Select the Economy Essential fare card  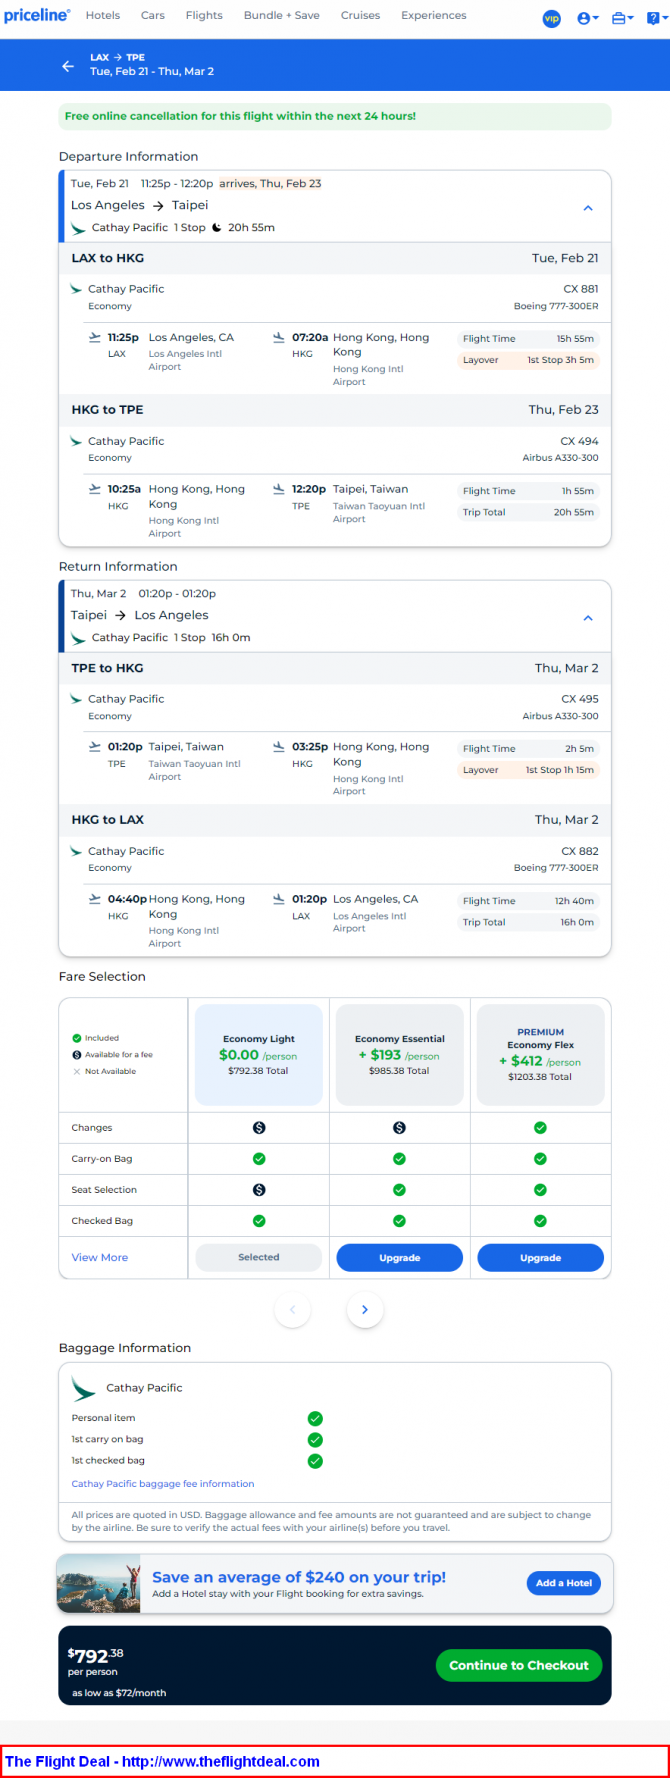pyautogui.click(x=399, y=1055)
